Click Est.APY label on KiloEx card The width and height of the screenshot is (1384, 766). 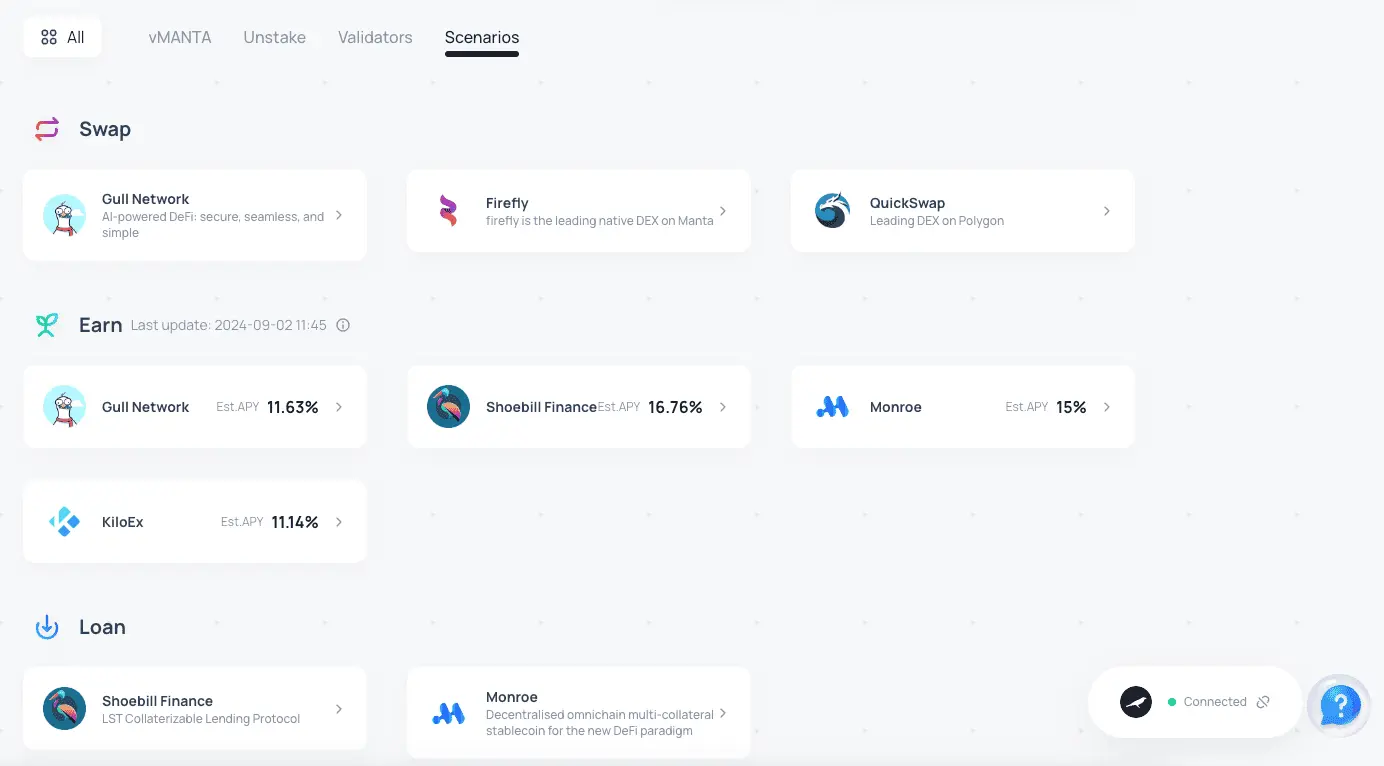click(242, 522)
